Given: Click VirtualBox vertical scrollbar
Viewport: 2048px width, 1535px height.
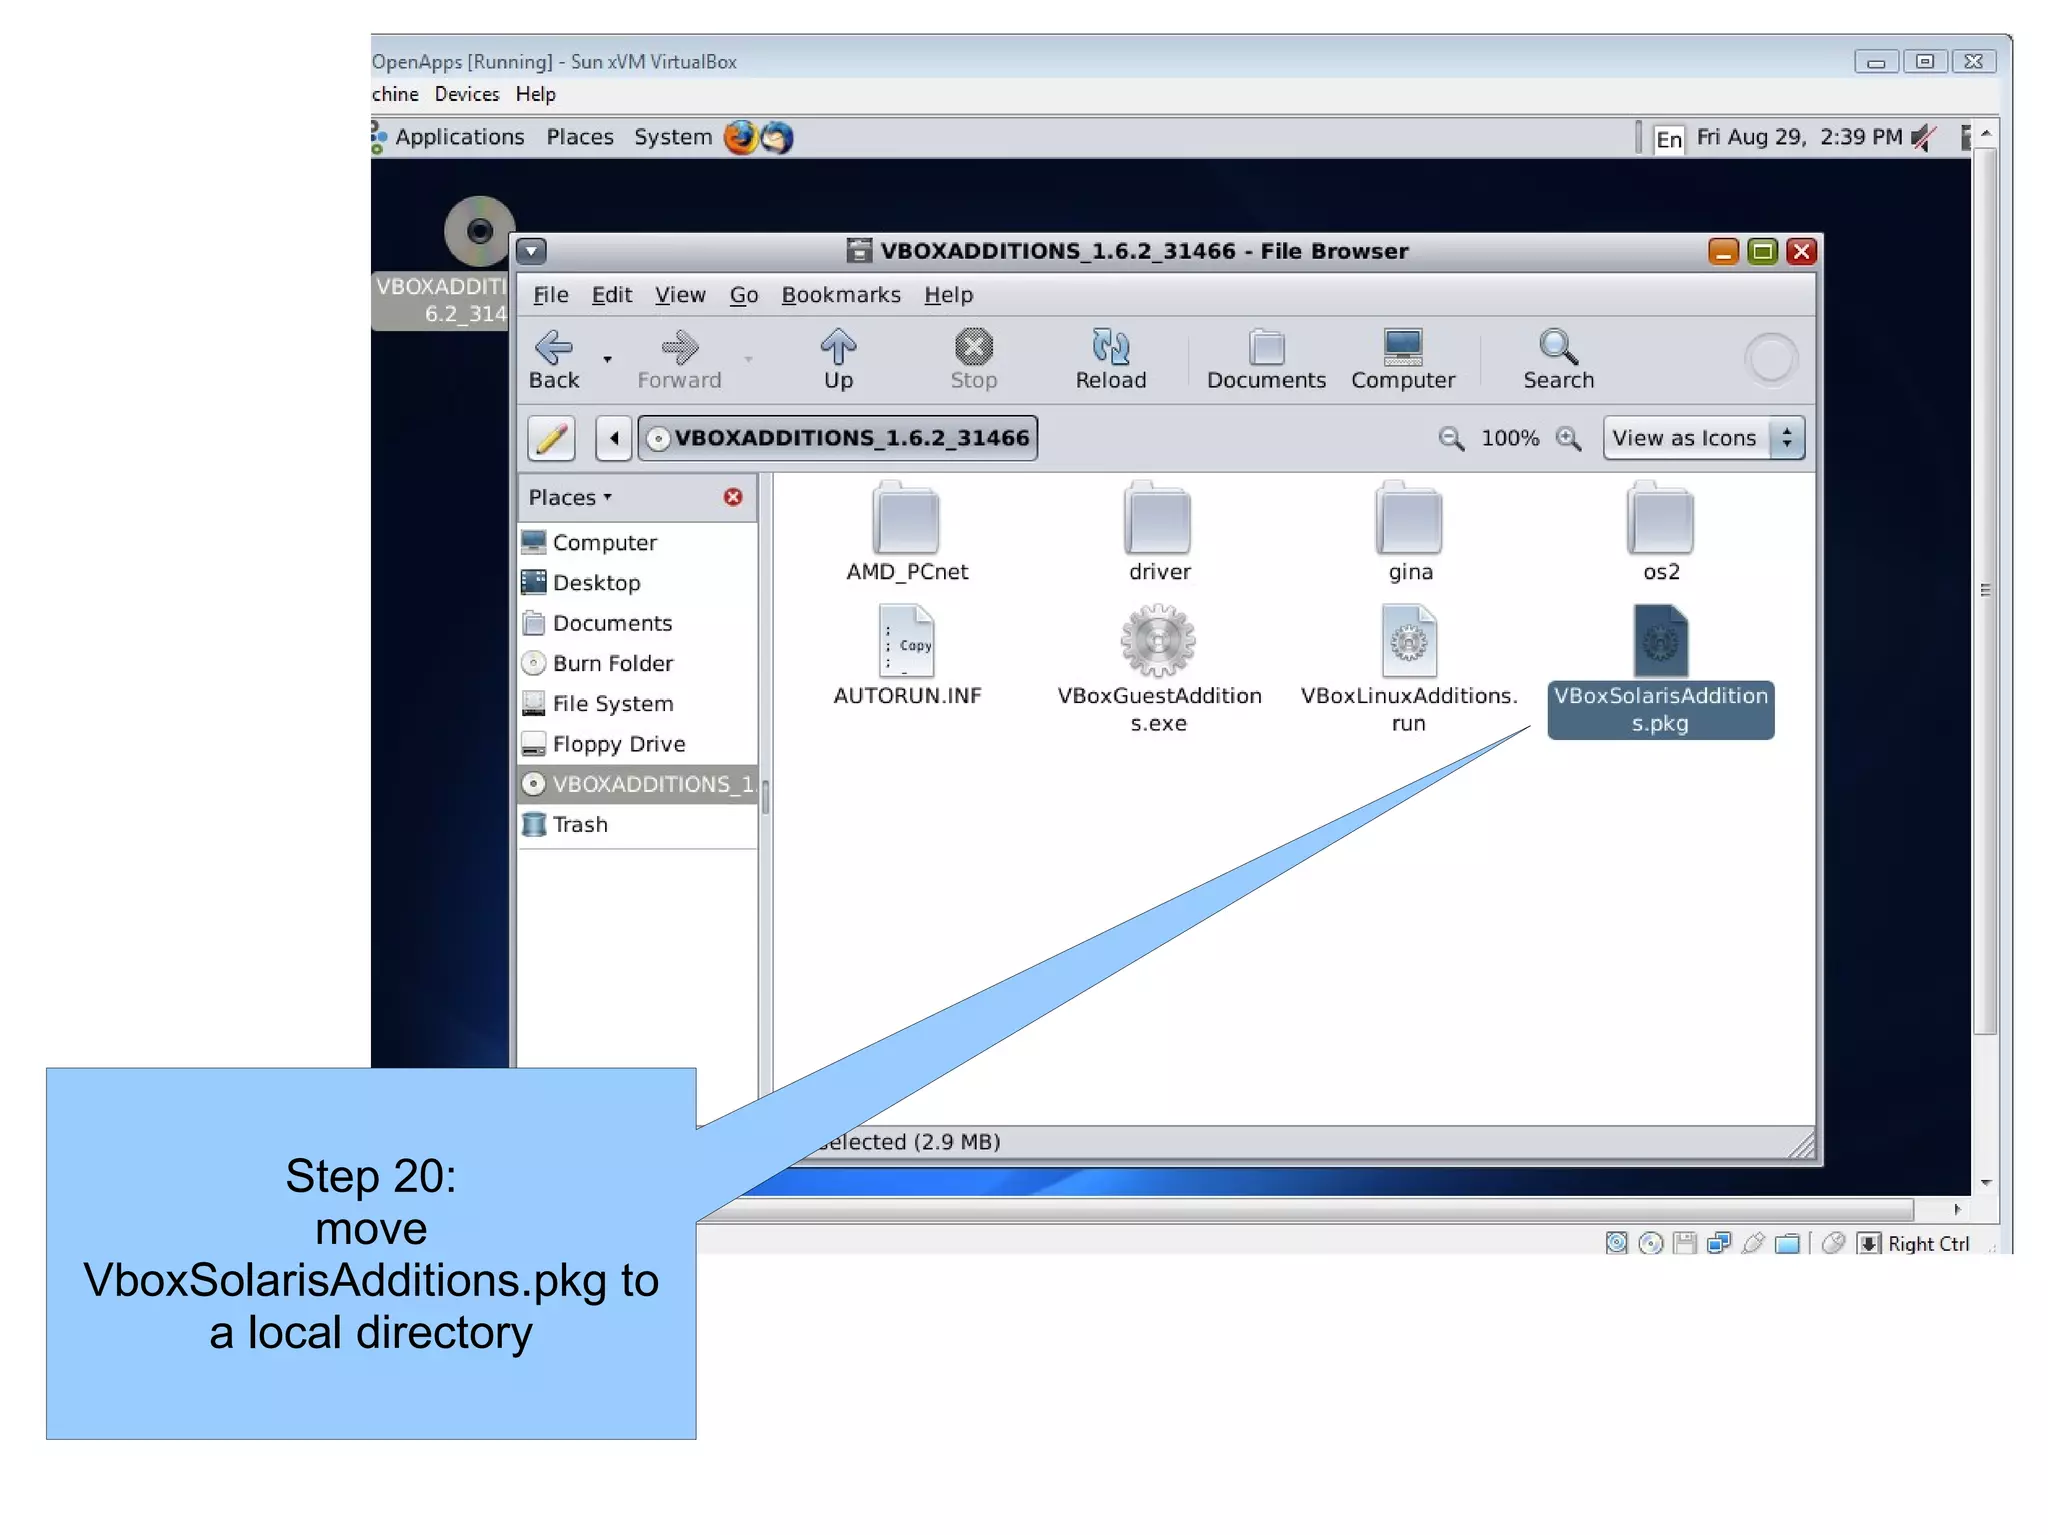Looking at the screenshot, I should (x=1985, y=590).
